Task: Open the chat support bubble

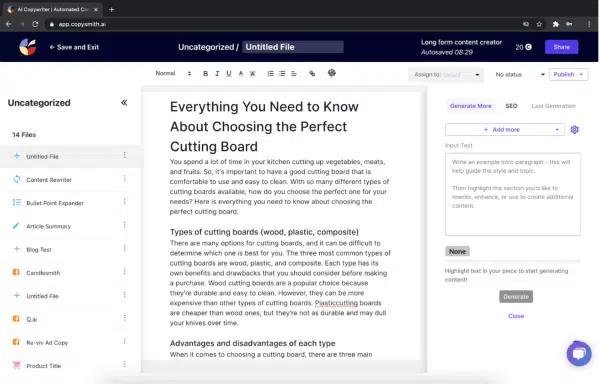Action: [579, 353]
